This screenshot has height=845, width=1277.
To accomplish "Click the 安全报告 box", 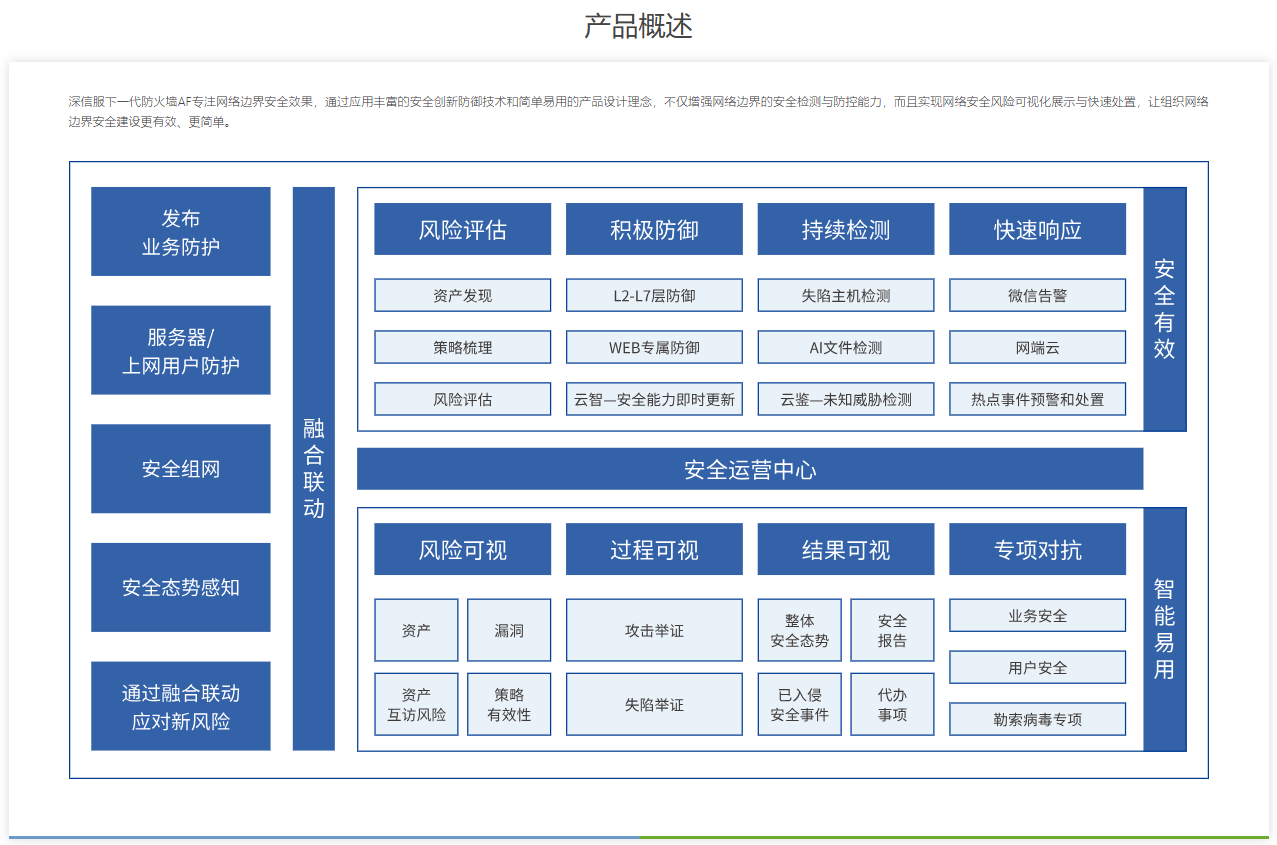I will coord(892,630).
